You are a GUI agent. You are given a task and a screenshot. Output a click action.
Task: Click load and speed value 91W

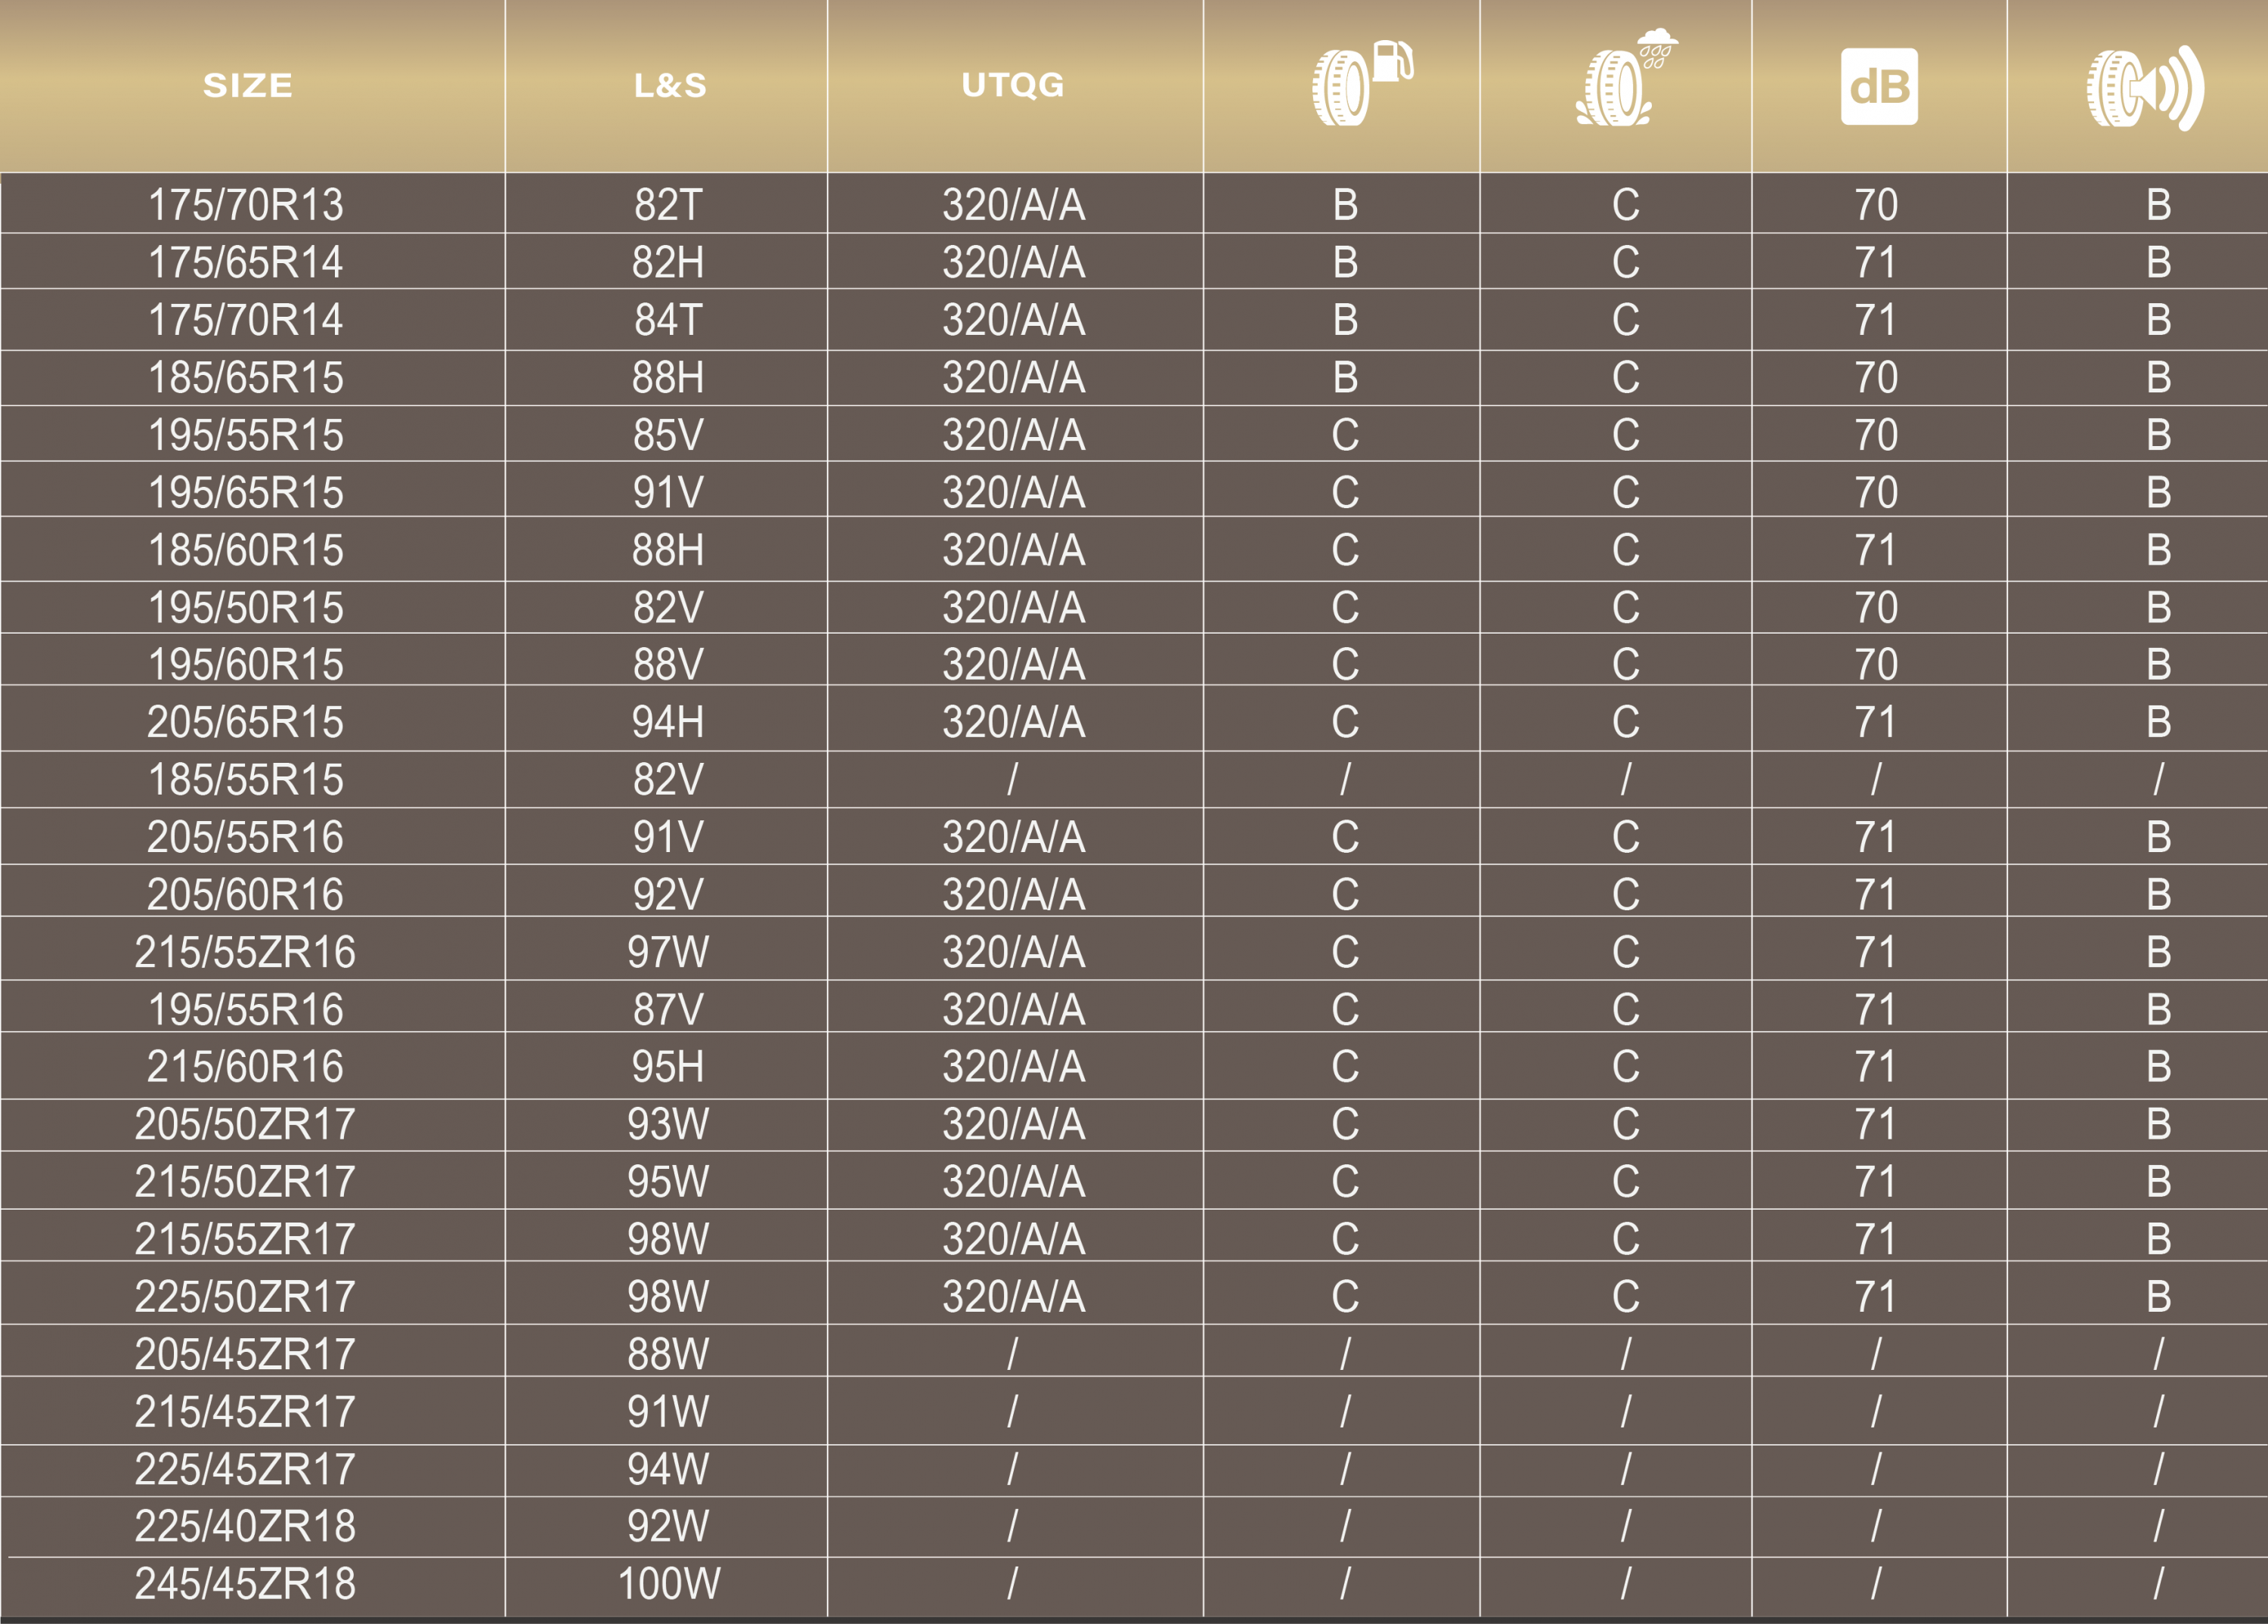click(x=669, y=1411)
